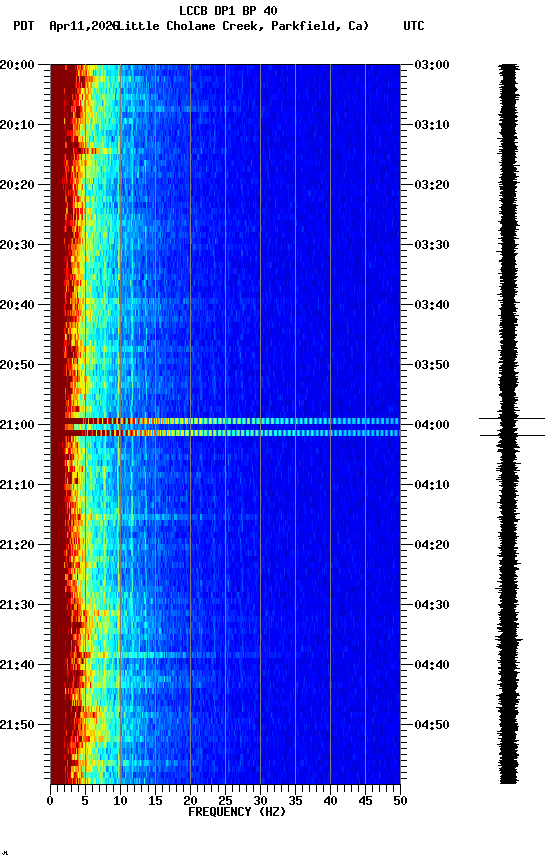Viewport: 552px width, 864px height.
Task: Click the title text 'LCCB DP1 BP 40'
Action: (228, 10)
